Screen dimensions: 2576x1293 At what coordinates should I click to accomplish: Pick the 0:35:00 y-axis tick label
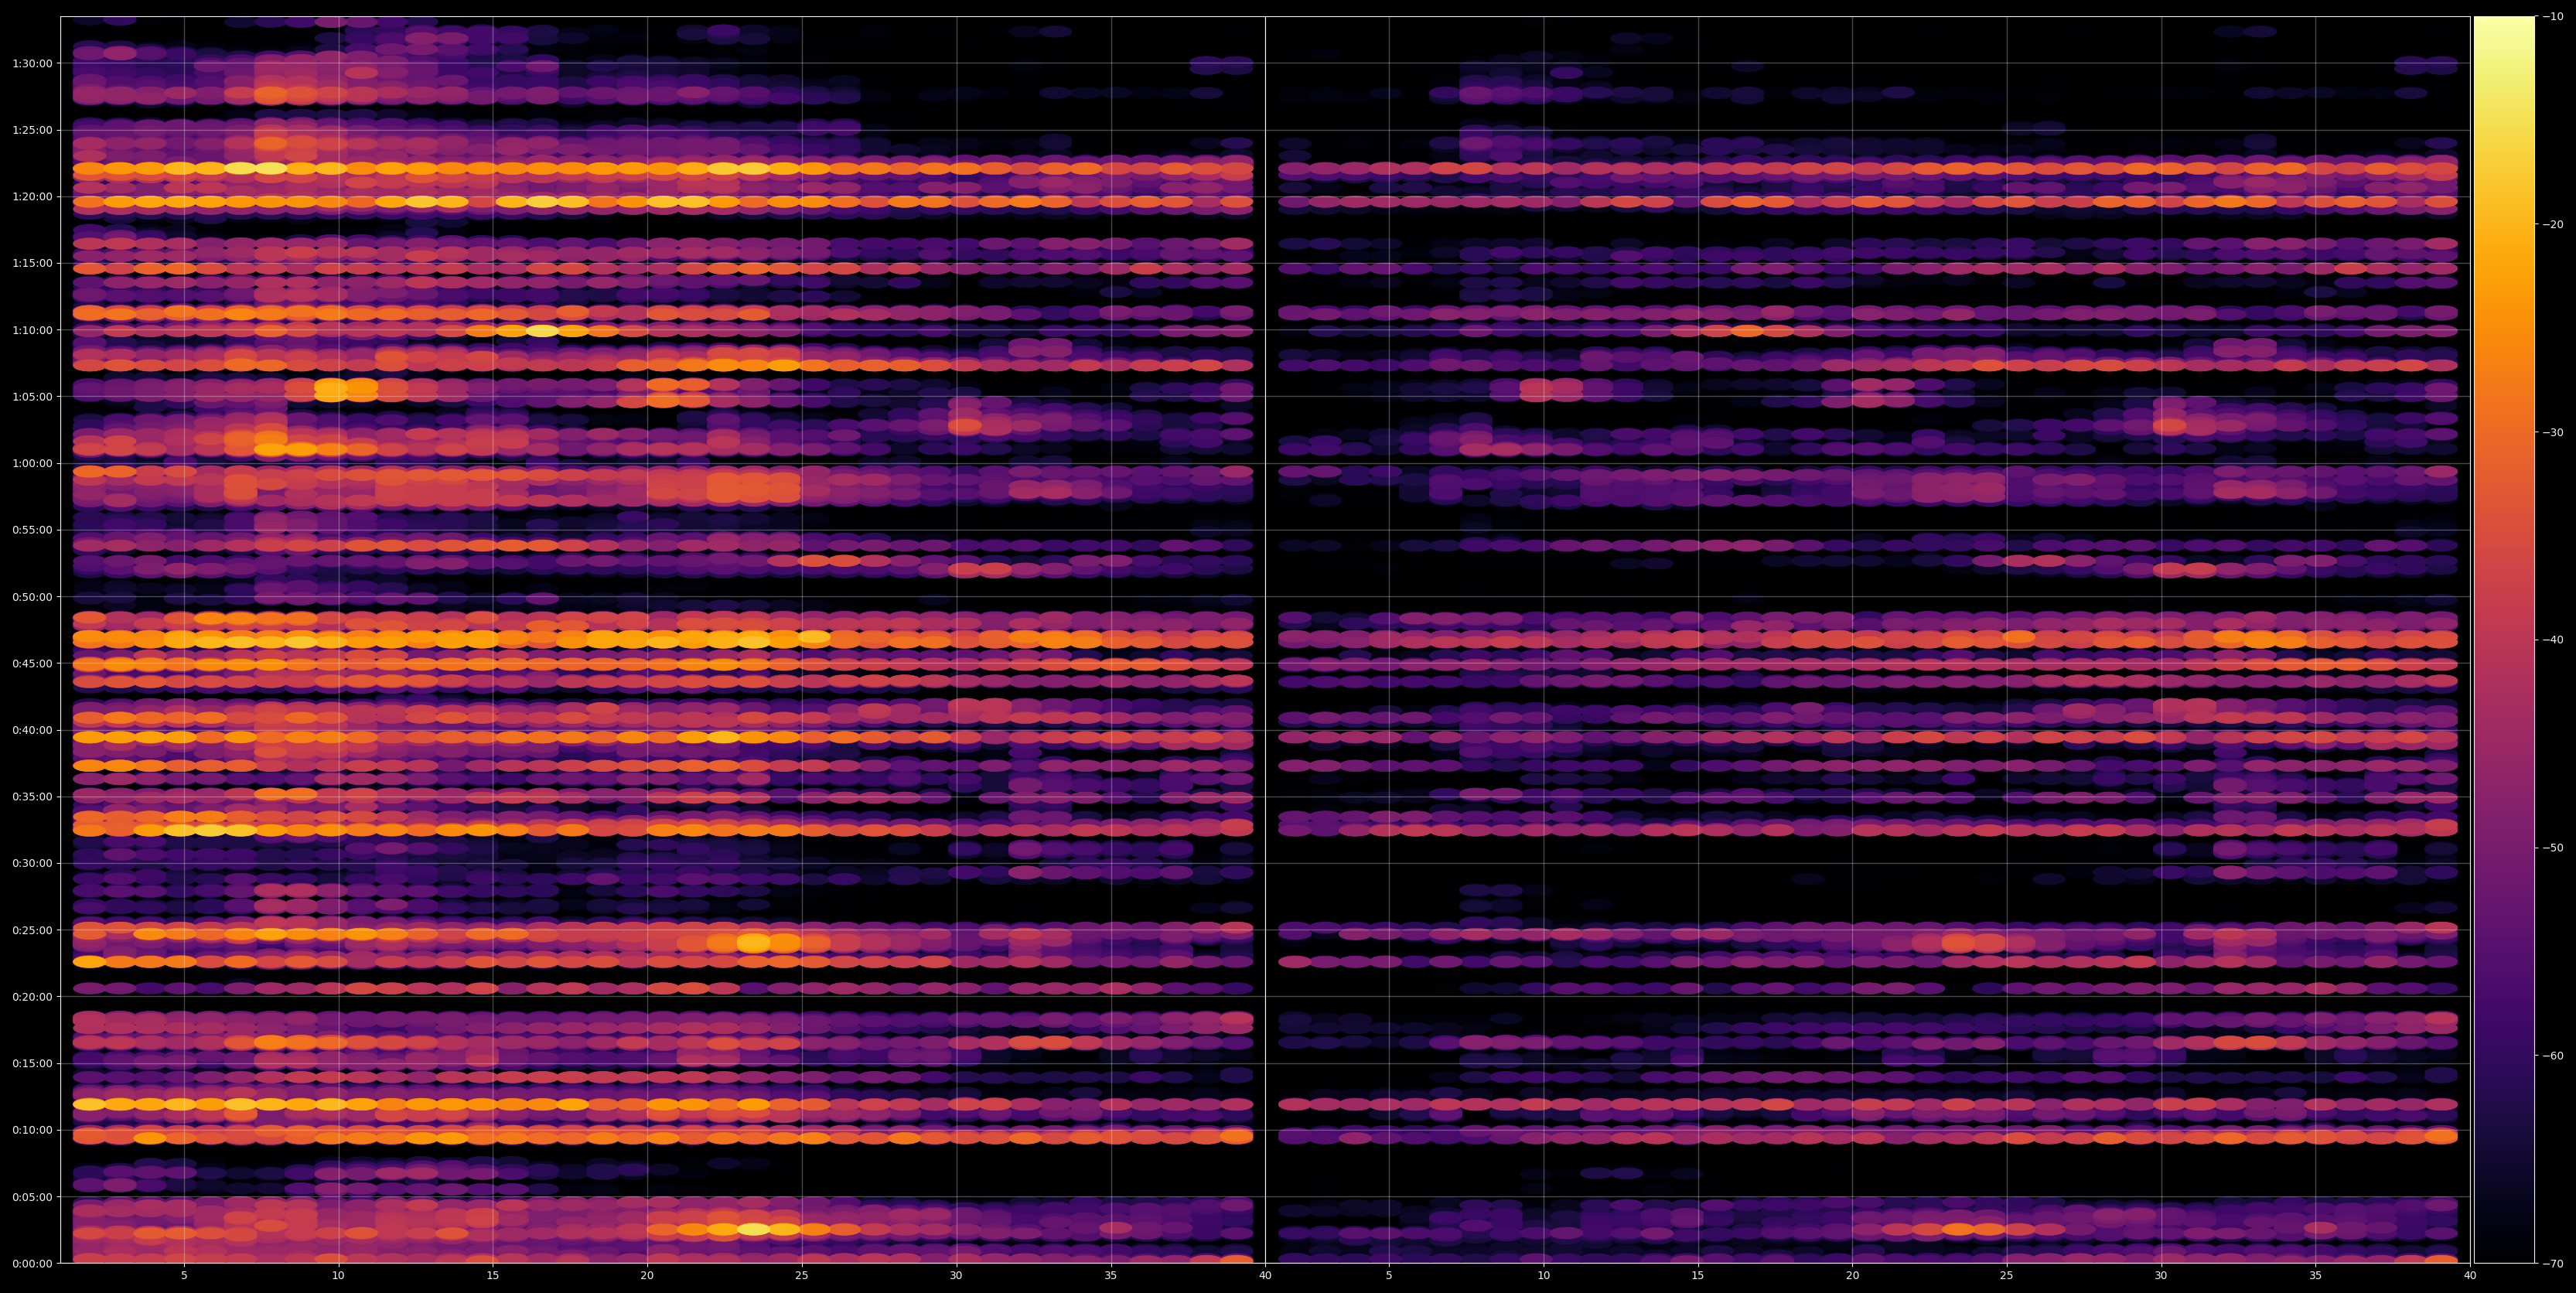[32, 797]
